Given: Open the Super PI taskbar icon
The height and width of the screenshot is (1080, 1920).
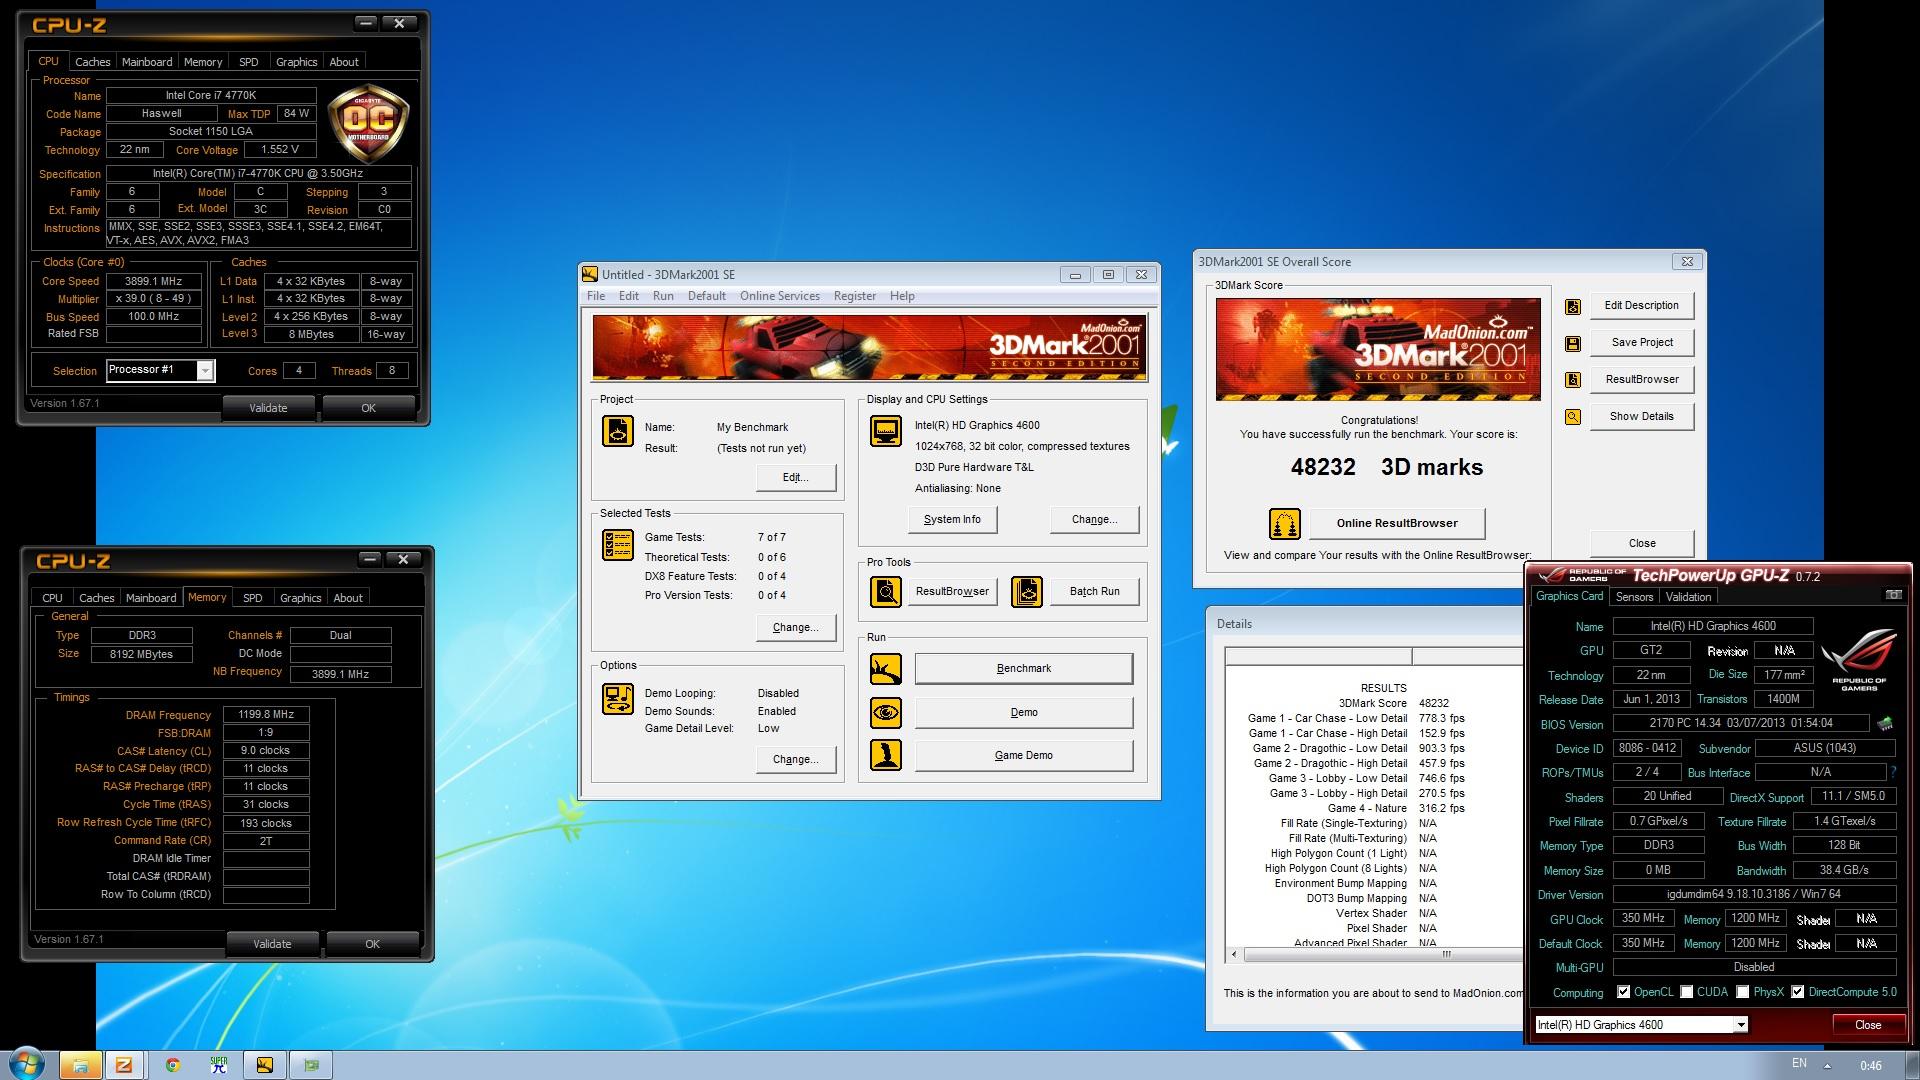Looking at the screenshot, I should (219, 1065).
